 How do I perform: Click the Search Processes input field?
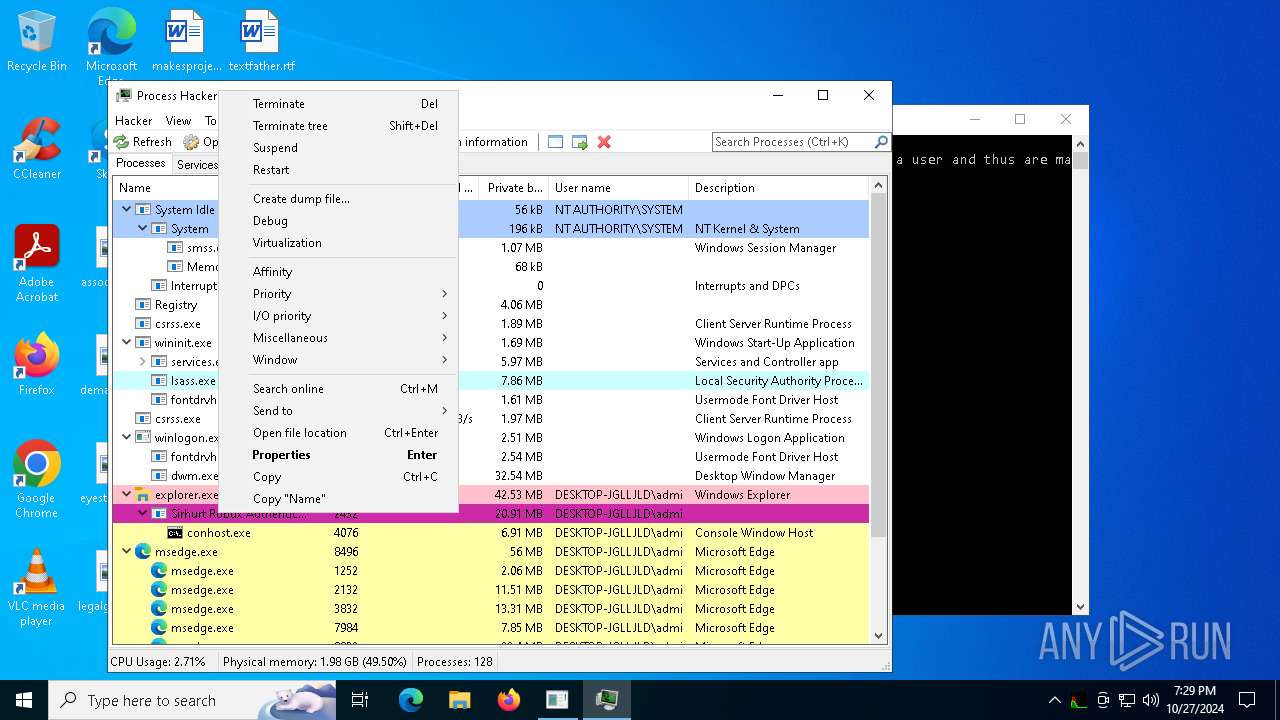[x=792, y=142]
